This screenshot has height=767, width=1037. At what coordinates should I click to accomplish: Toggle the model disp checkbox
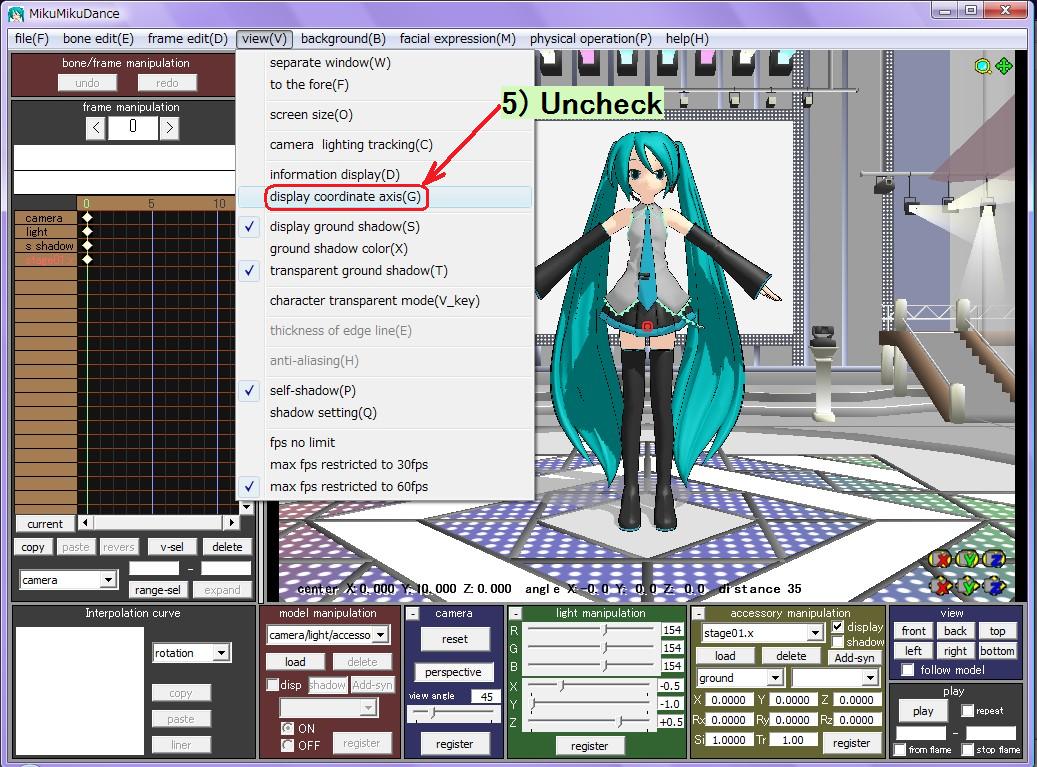coord(272,685)
